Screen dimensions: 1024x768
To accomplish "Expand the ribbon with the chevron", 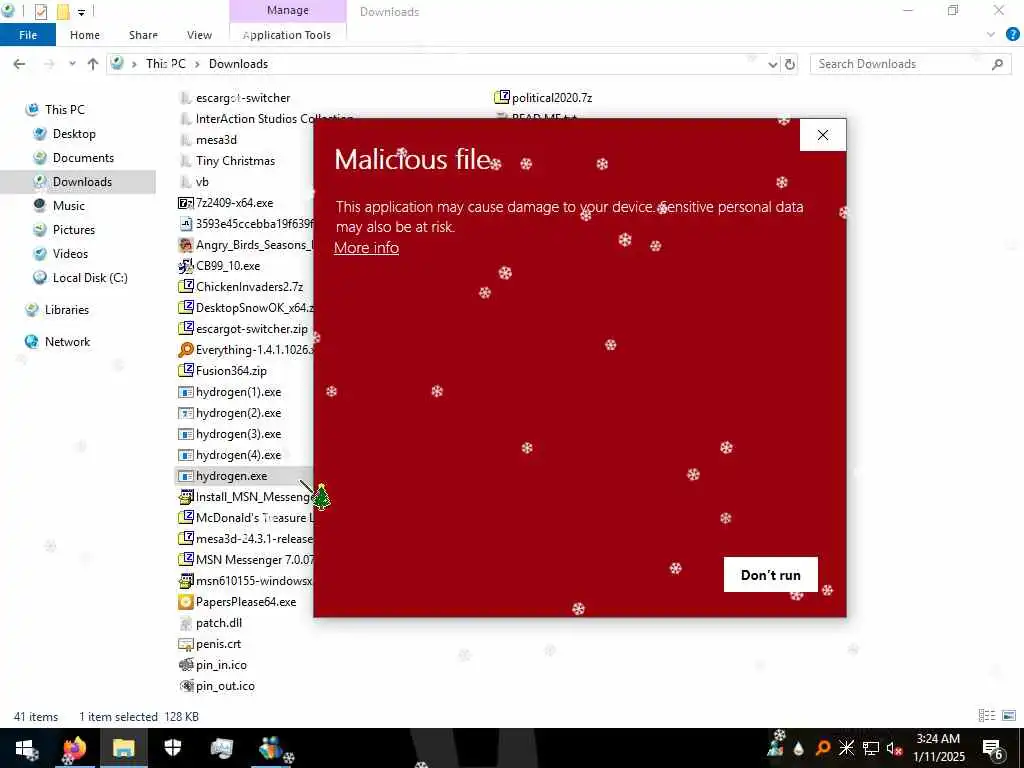I will (x=991, y=35).
